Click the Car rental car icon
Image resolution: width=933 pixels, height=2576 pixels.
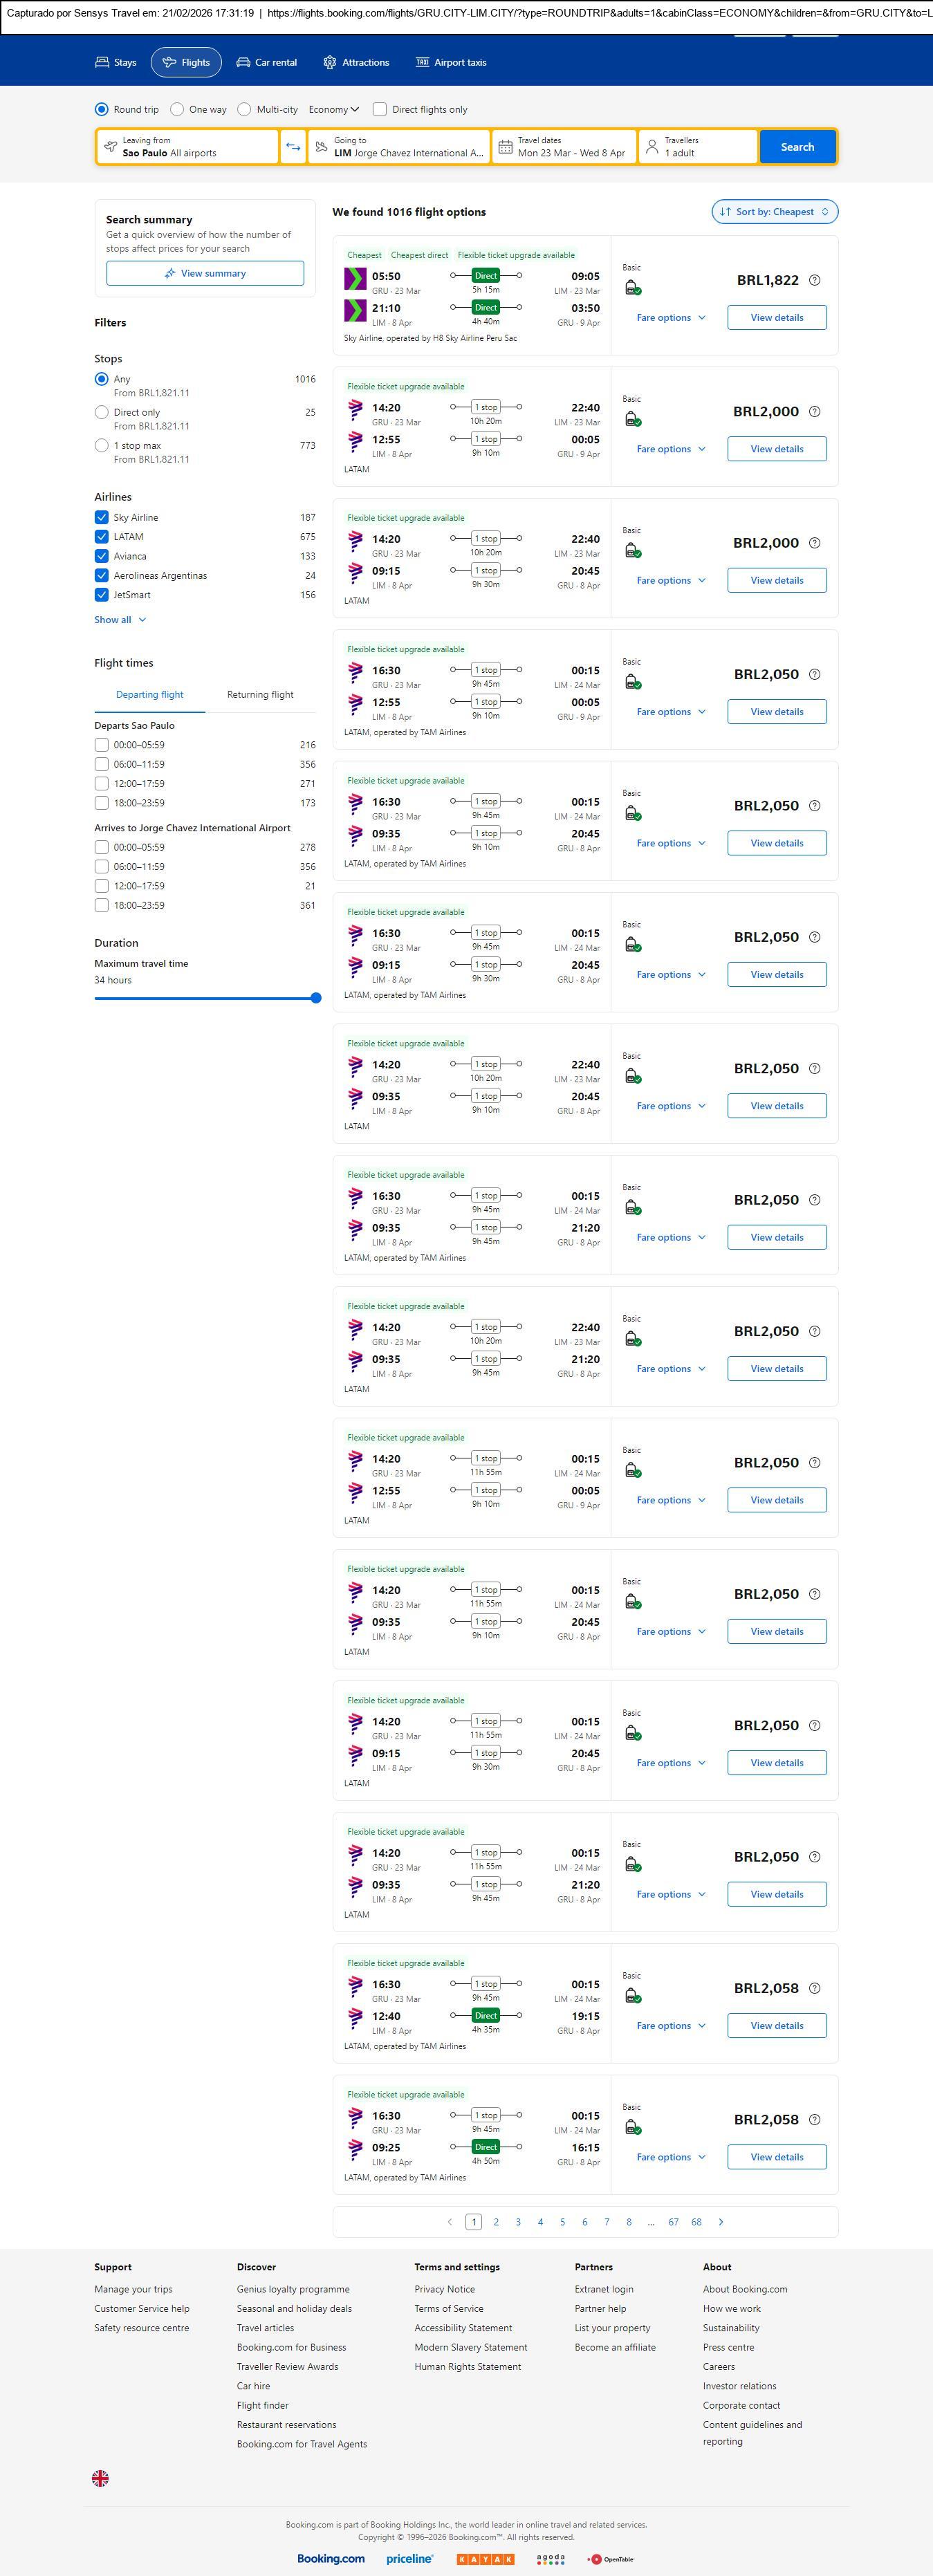(x=243, y=62)
